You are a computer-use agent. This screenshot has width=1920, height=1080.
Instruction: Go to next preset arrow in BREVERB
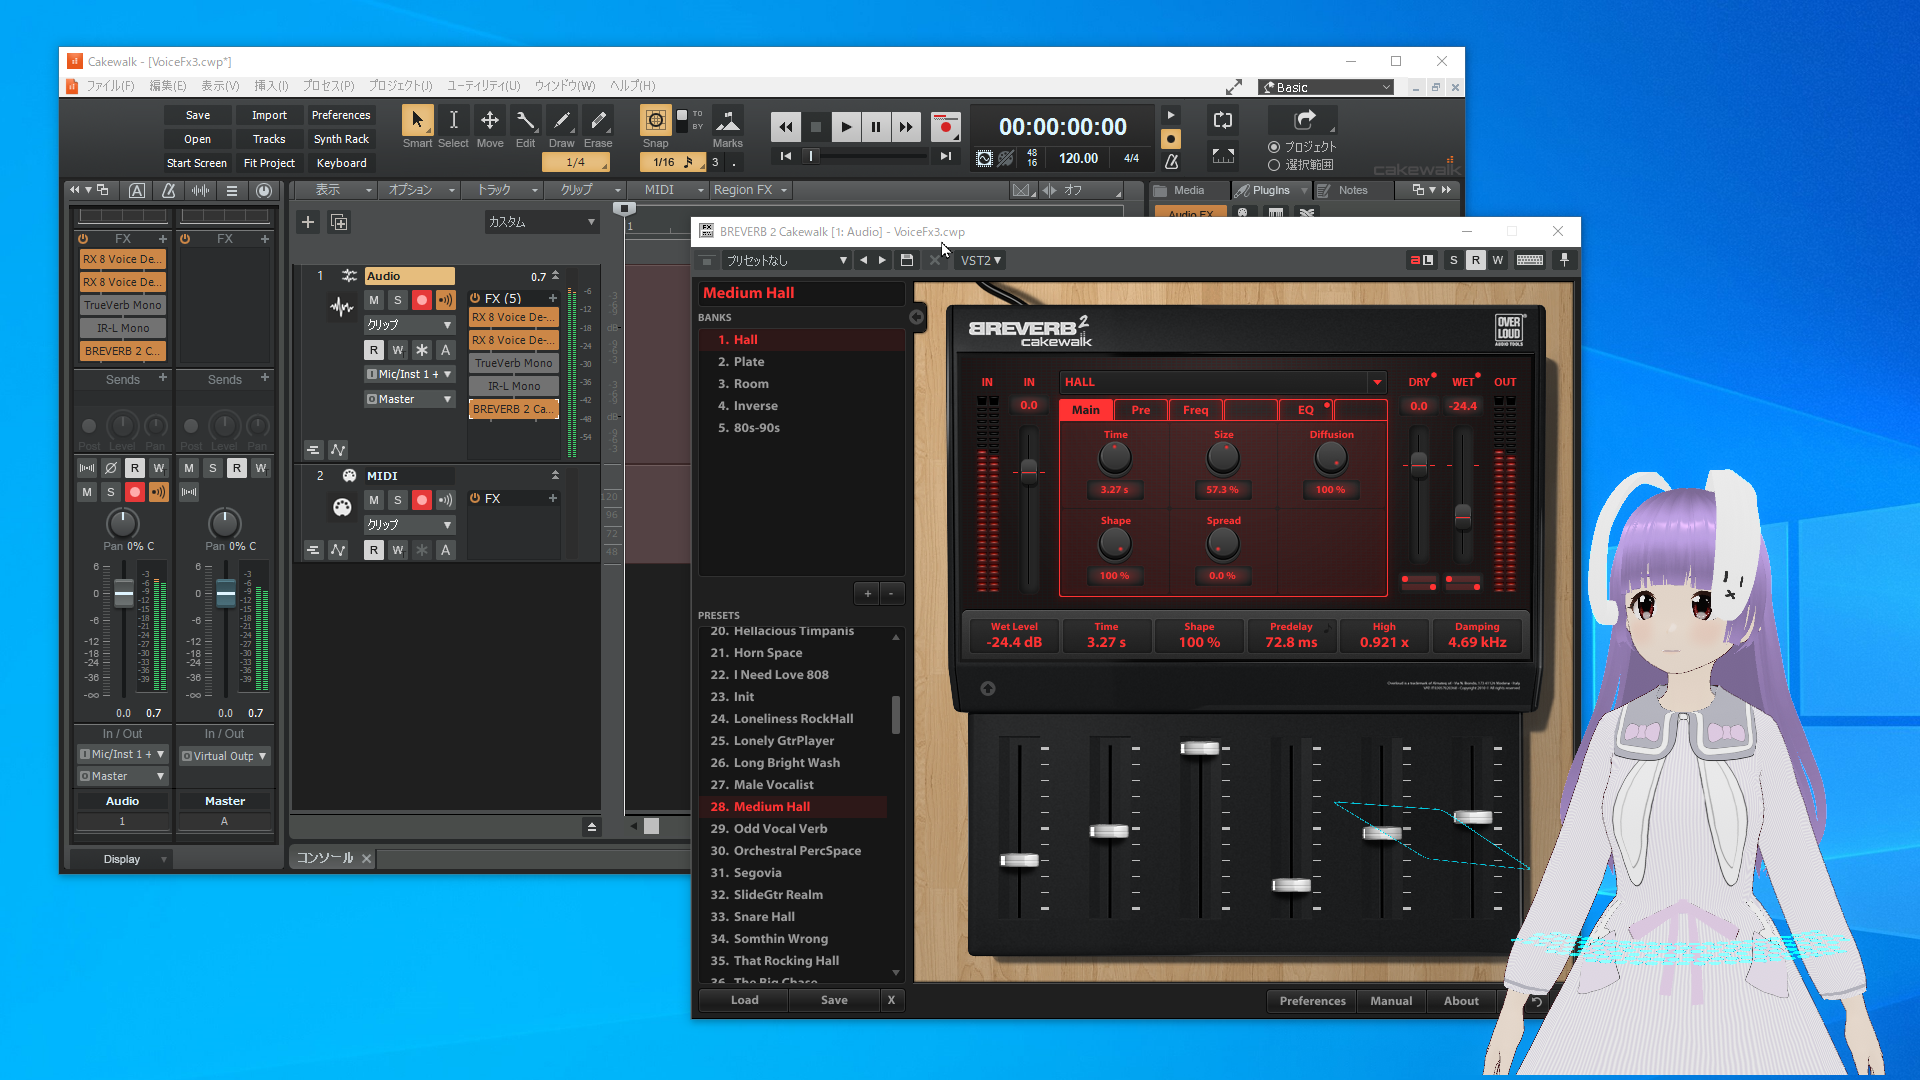coord(882,260)
